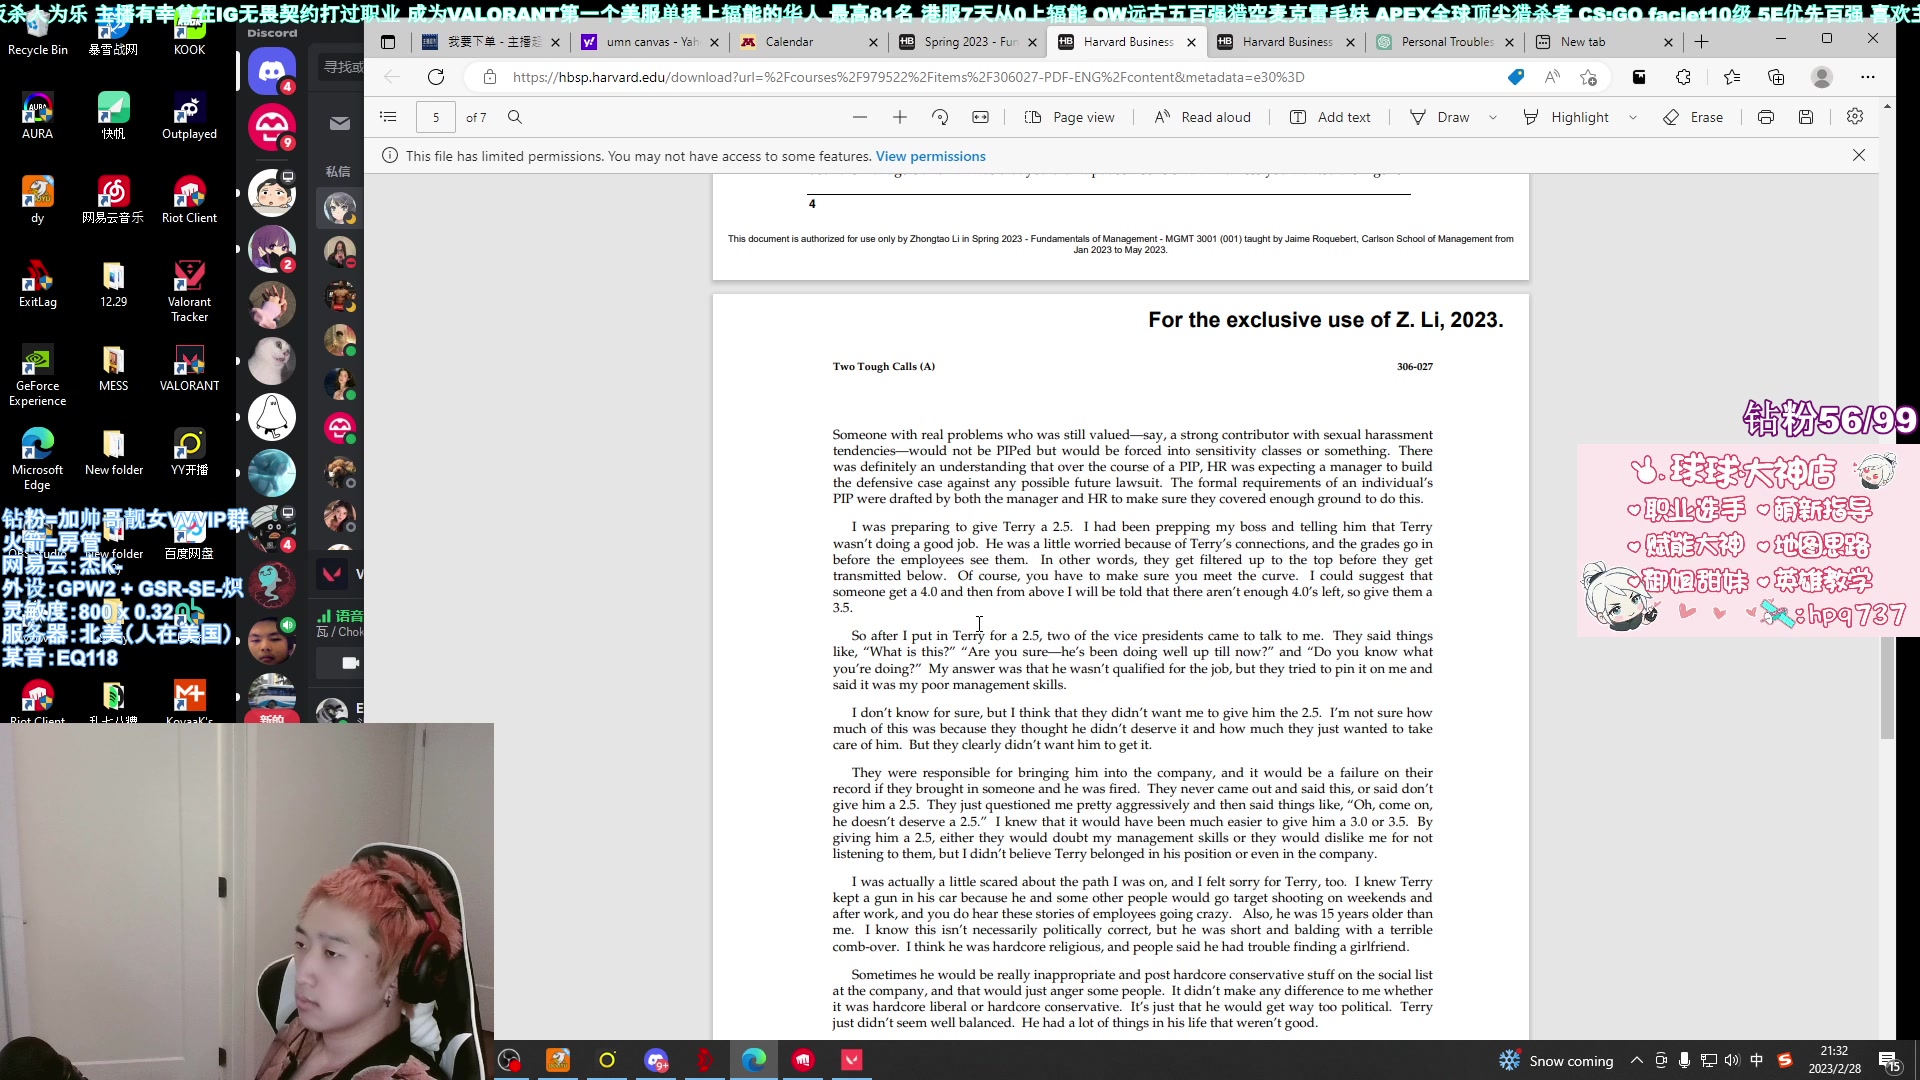
Task: Show hidden system tray icons
Action: pyautogui.click(x=1637, y=1061)
